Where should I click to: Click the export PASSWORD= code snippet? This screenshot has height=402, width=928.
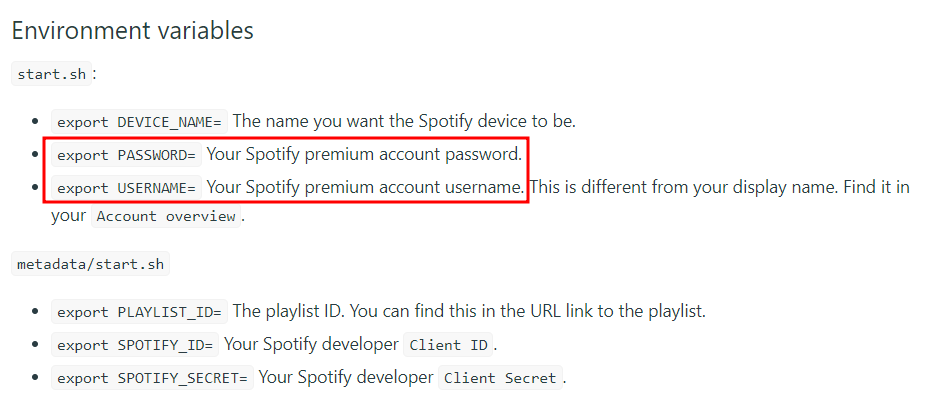pyautogui.click(x=127, y=155)
